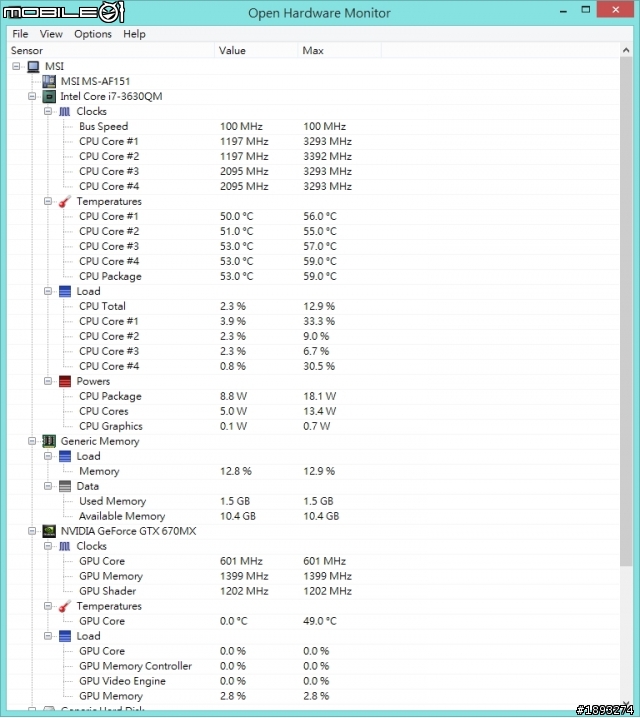The width and height of the screenshot is (640, 718).
Task: Click the 8.8 W CPU Package value
Action: click(x=233, y=396)
